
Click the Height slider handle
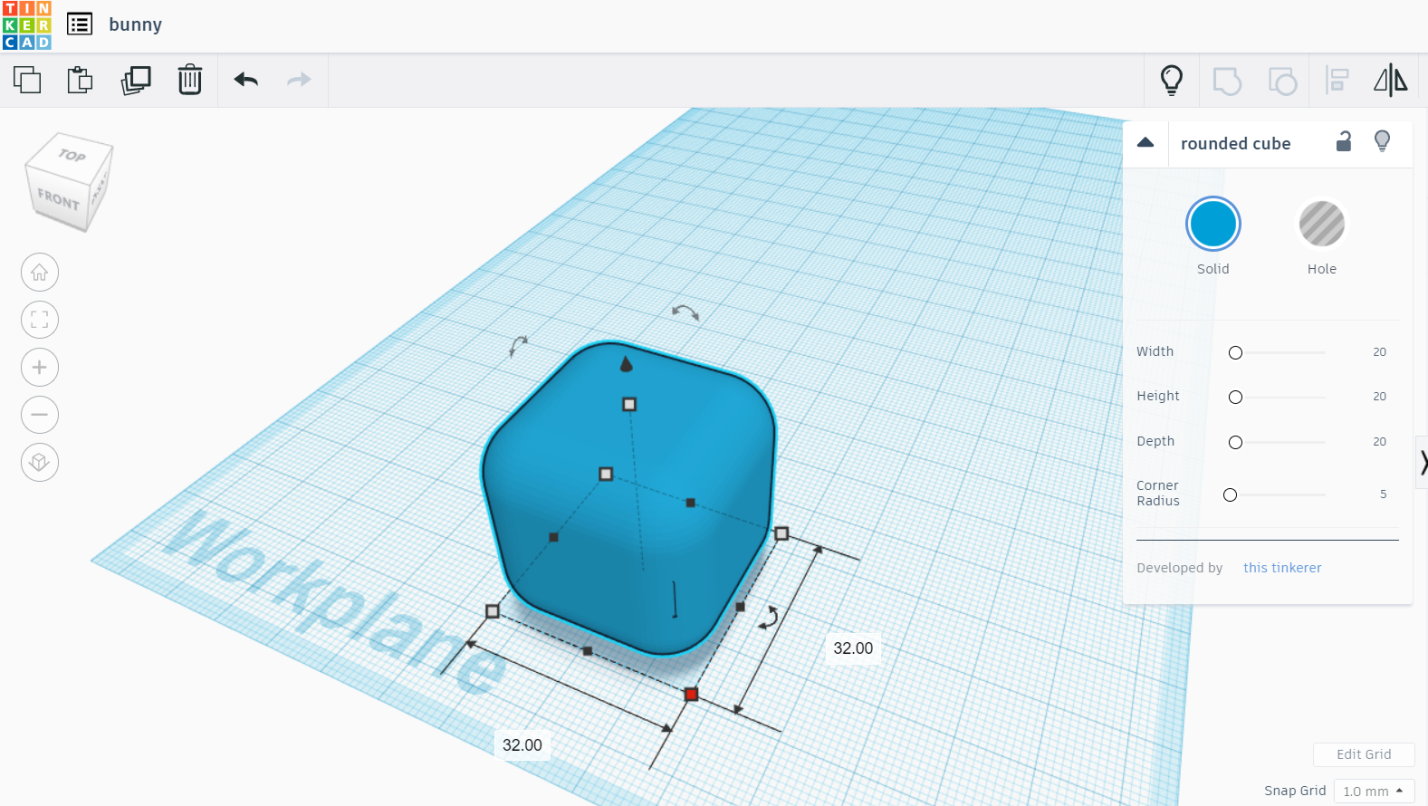tap(1235, 397)
